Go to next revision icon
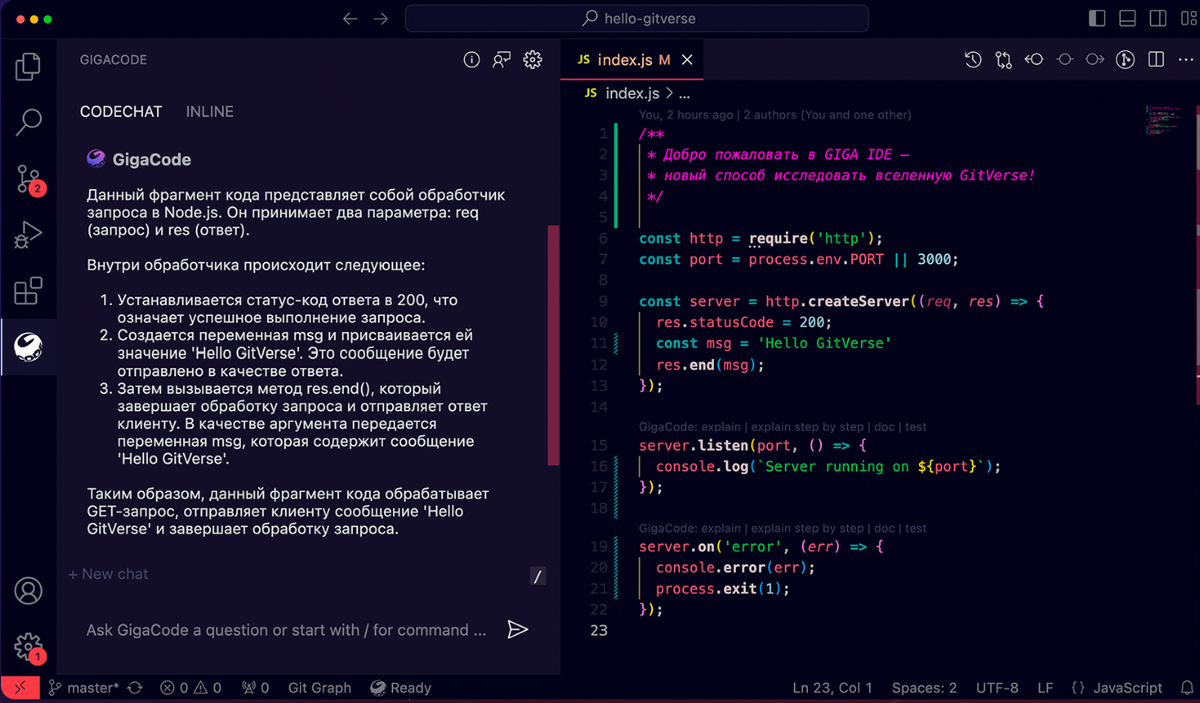The width and height of the screenshot is (1200, 703). 1095,60
